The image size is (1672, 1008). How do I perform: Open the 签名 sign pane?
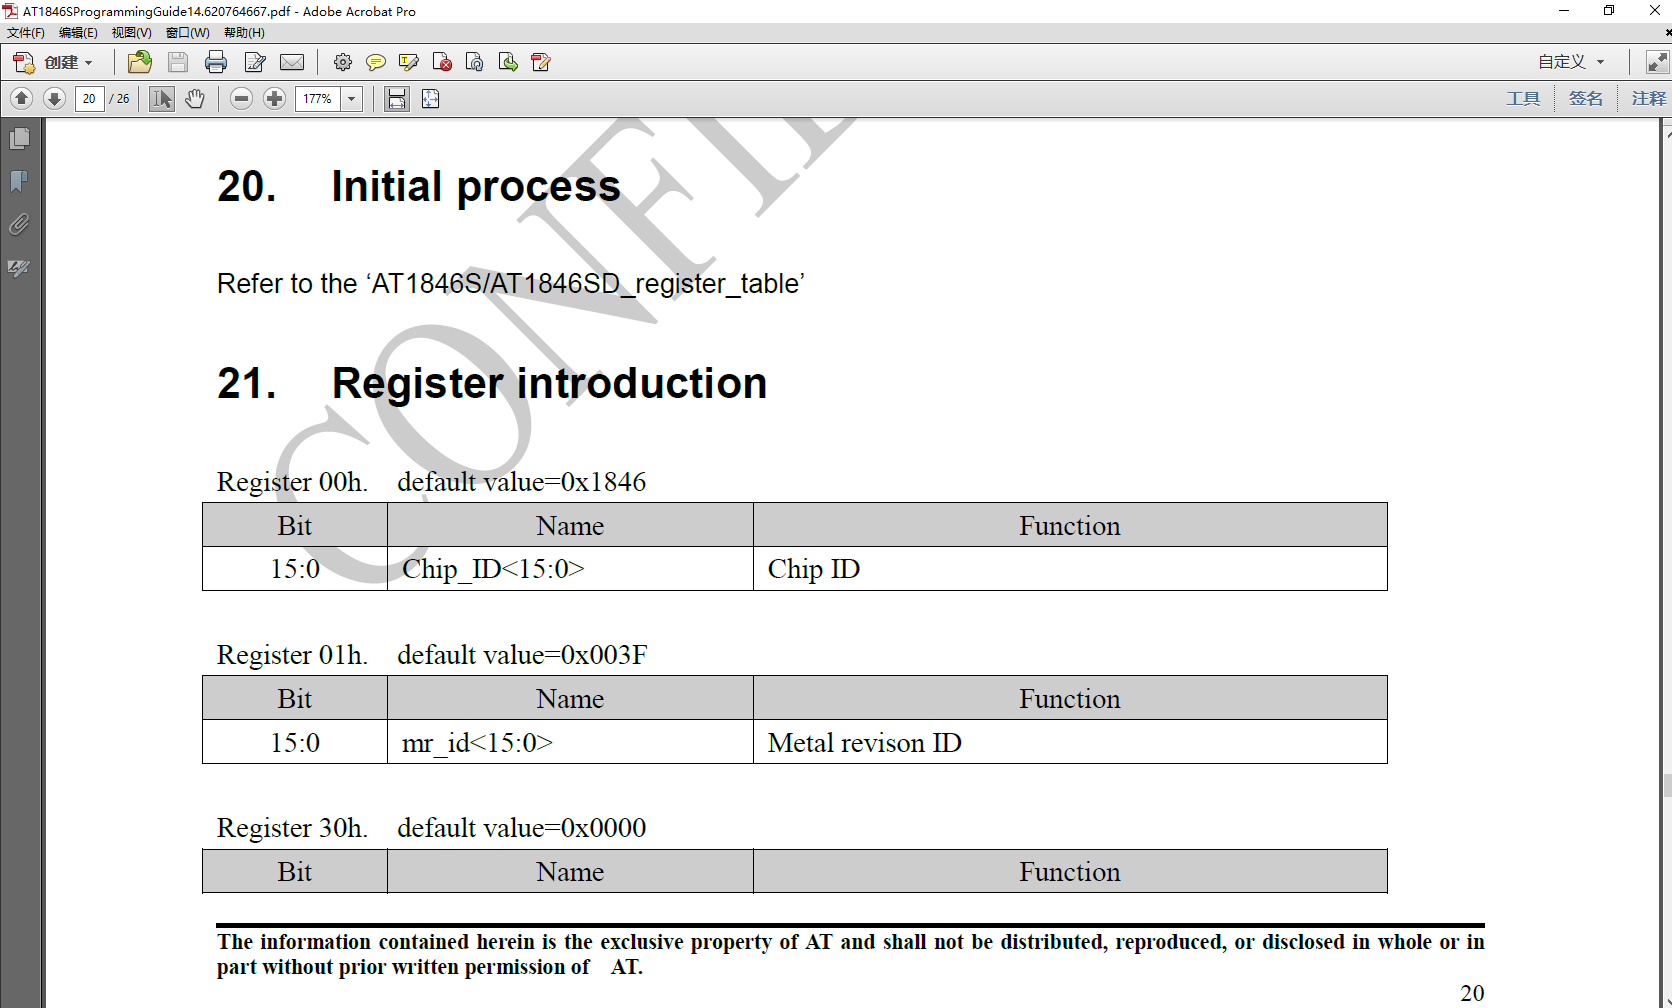click(1586, 98)
